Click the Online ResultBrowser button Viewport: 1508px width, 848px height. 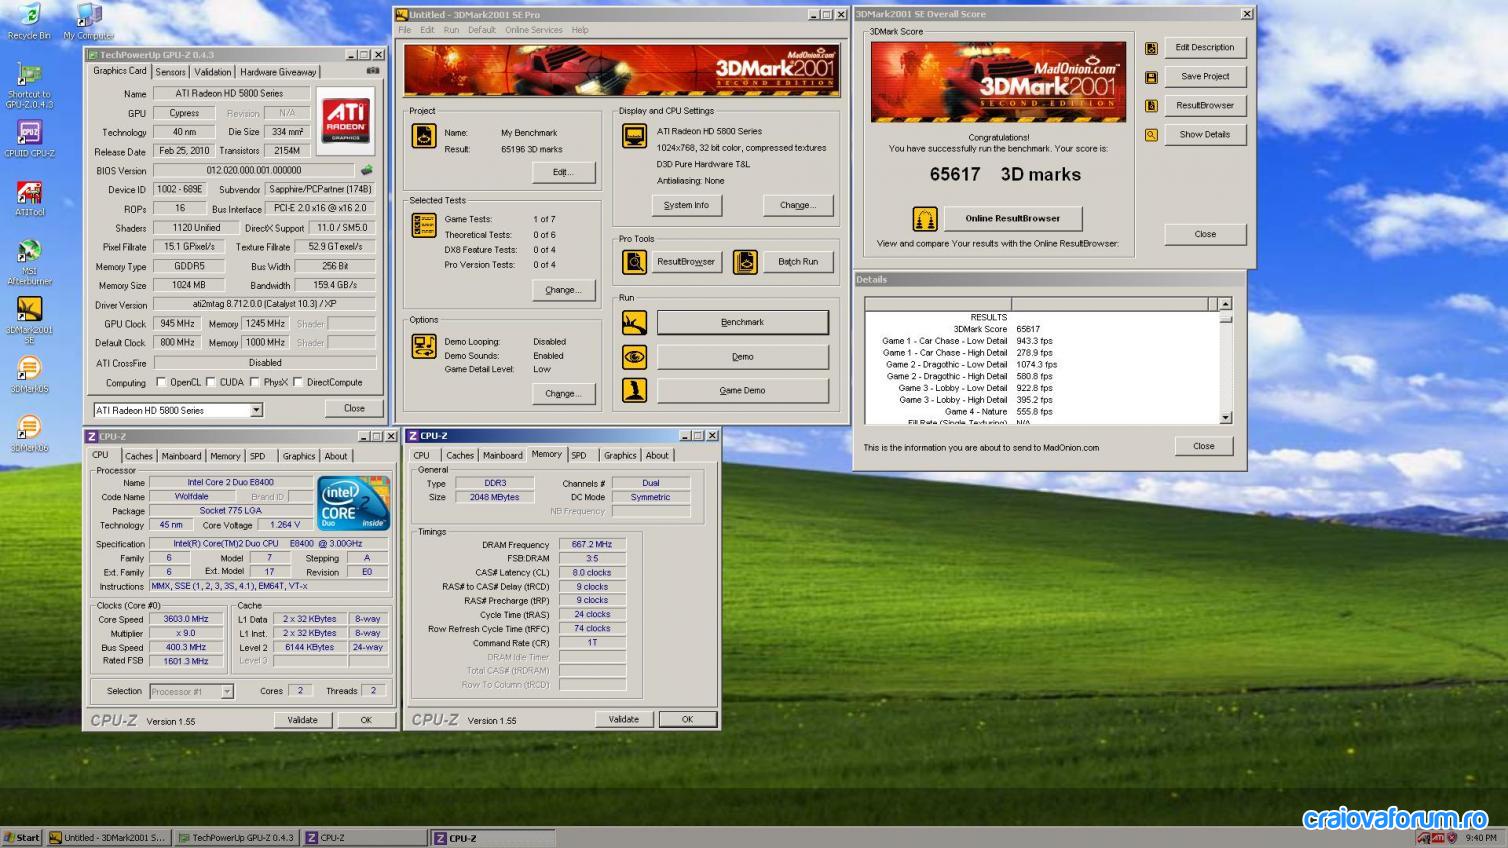click(x=1012, y=218)
